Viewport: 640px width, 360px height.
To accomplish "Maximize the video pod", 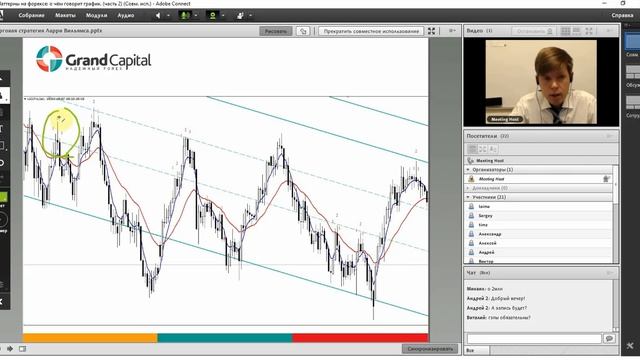I will pyautogui.click(x=589, y=31).
